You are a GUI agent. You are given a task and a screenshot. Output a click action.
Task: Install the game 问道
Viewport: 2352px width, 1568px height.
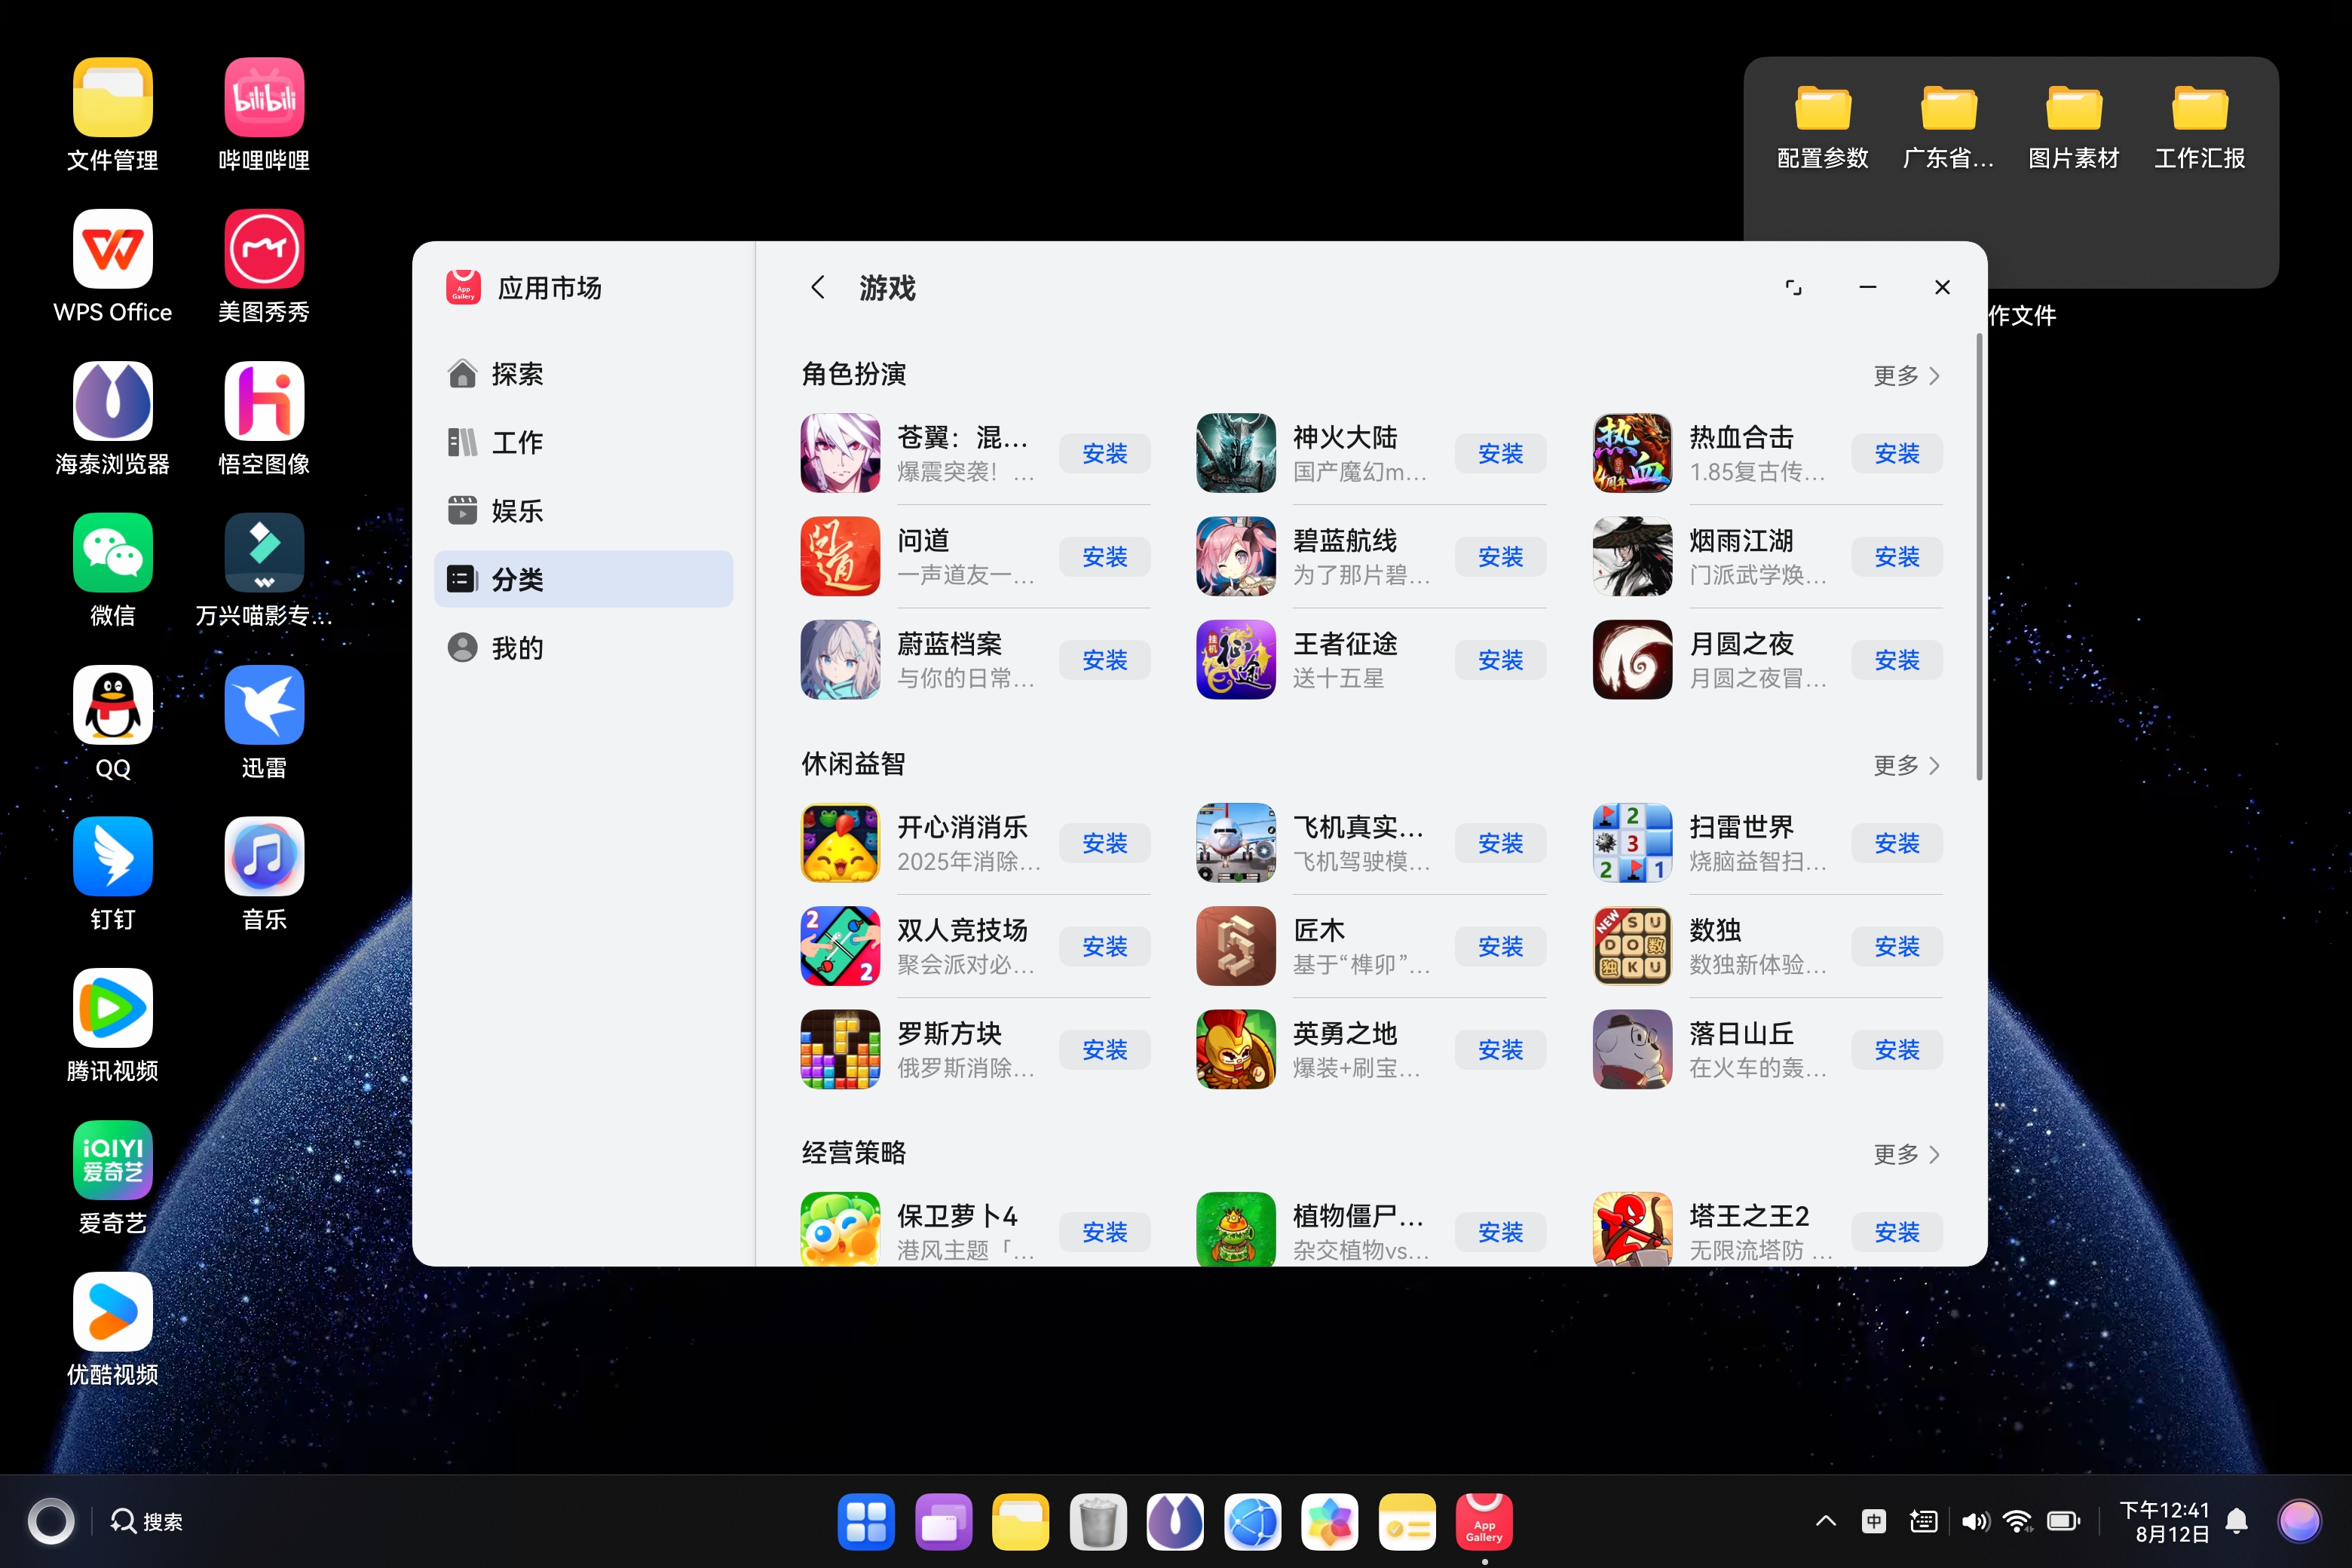tap(1104, 557)
